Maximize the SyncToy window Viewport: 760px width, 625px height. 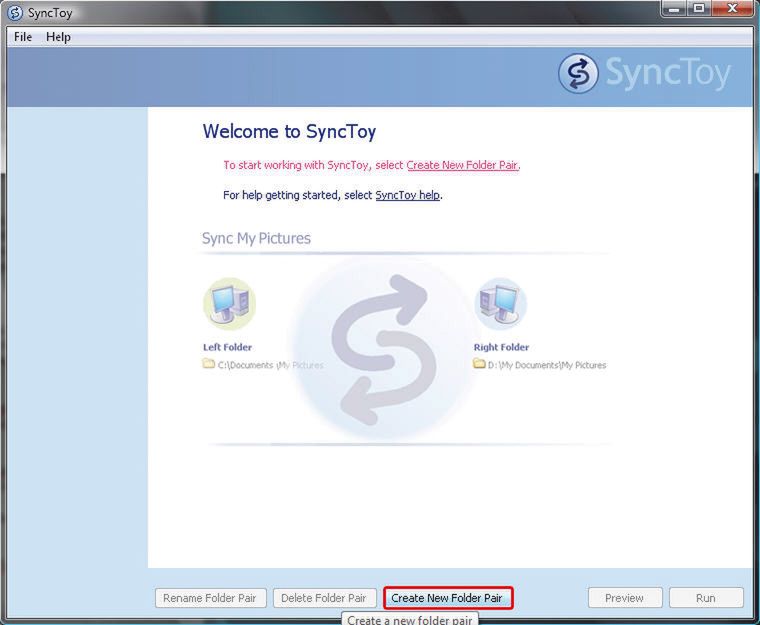698,8
